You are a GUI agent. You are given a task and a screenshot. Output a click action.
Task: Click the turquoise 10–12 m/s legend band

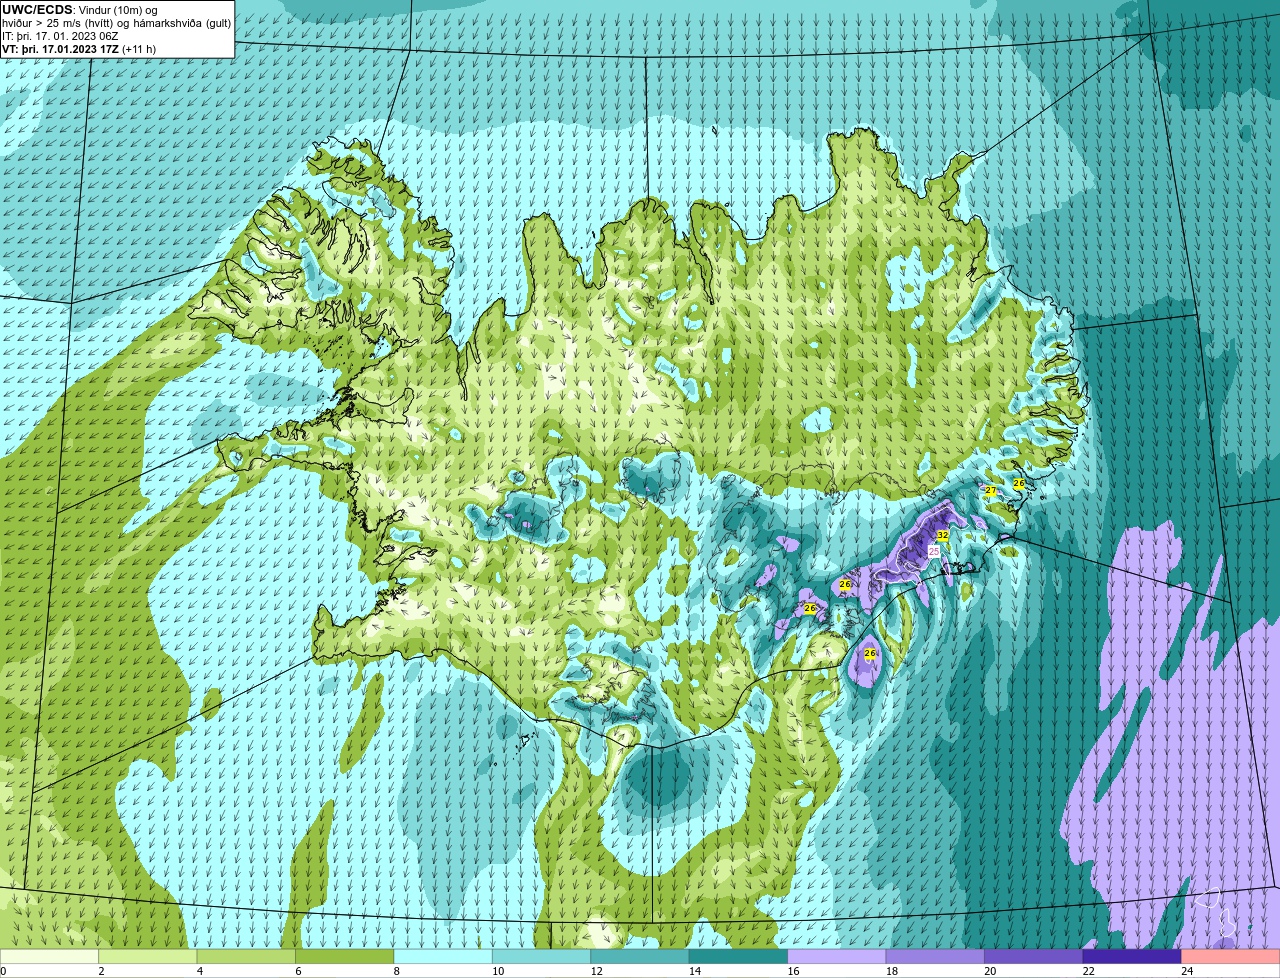[x=542, y=956]
